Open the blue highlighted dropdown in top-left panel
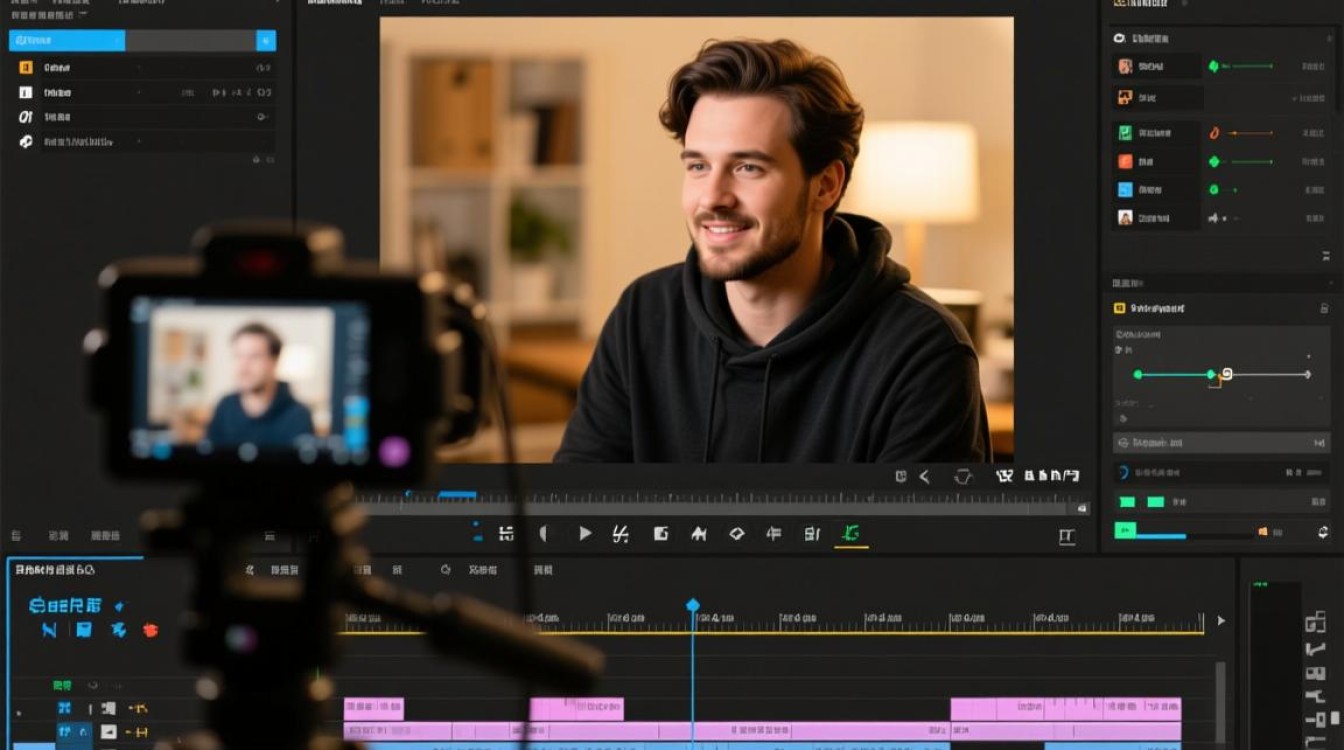This screenshot has height=750, width=1344. [67, 41]
